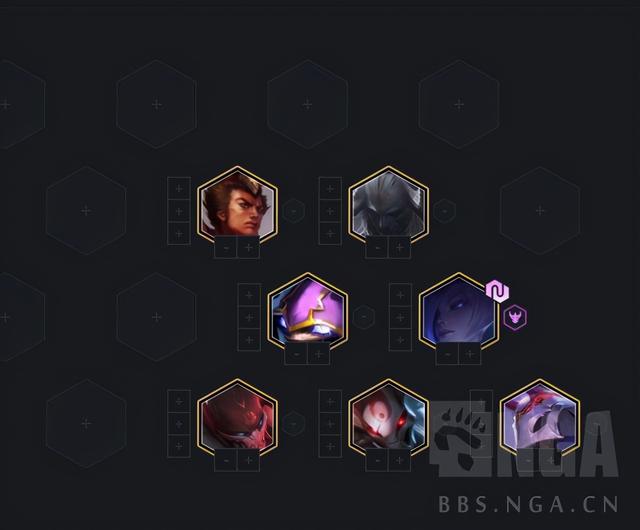Toggle small hexagon beside purple-hooded champion
This screenshot has width=640, height=530.
pyautogui.click(x=363, y=317)
